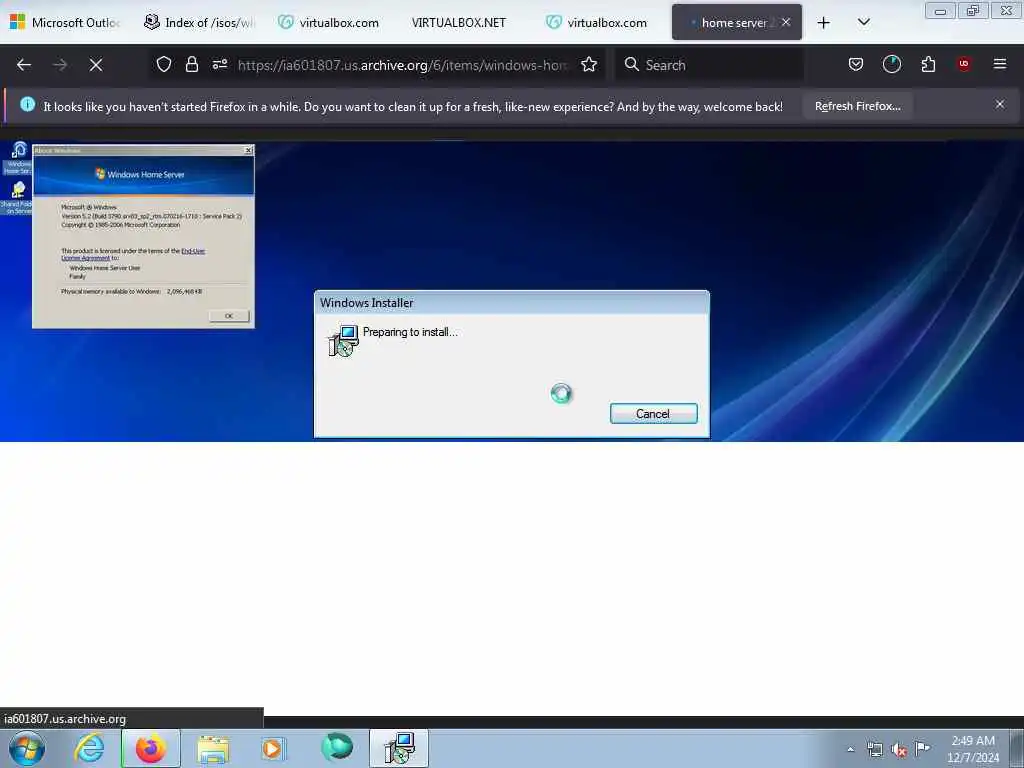Stop loading the page with the X button
The width and height of the screenshot is (1024, 768).
(96, 65)
